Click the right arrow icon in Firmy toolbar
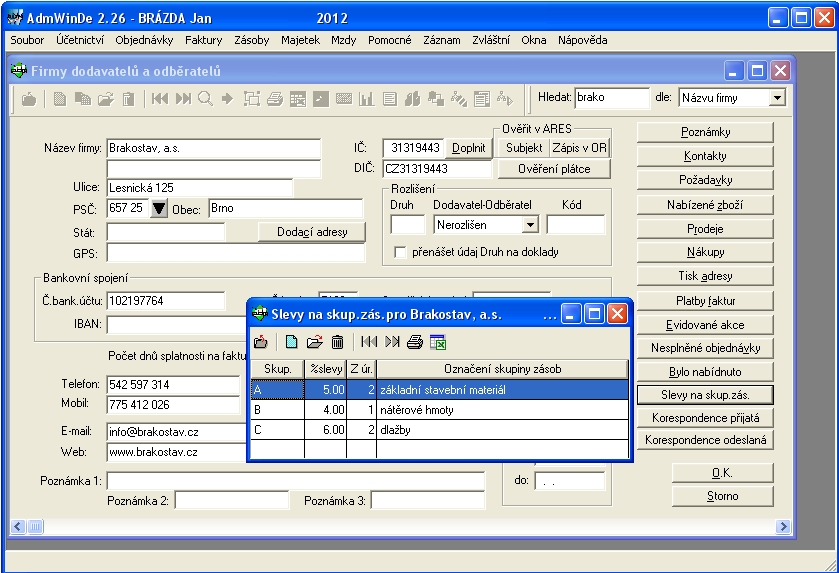The width and height of the screenshot is (839, 573). (x=228, y=99)
